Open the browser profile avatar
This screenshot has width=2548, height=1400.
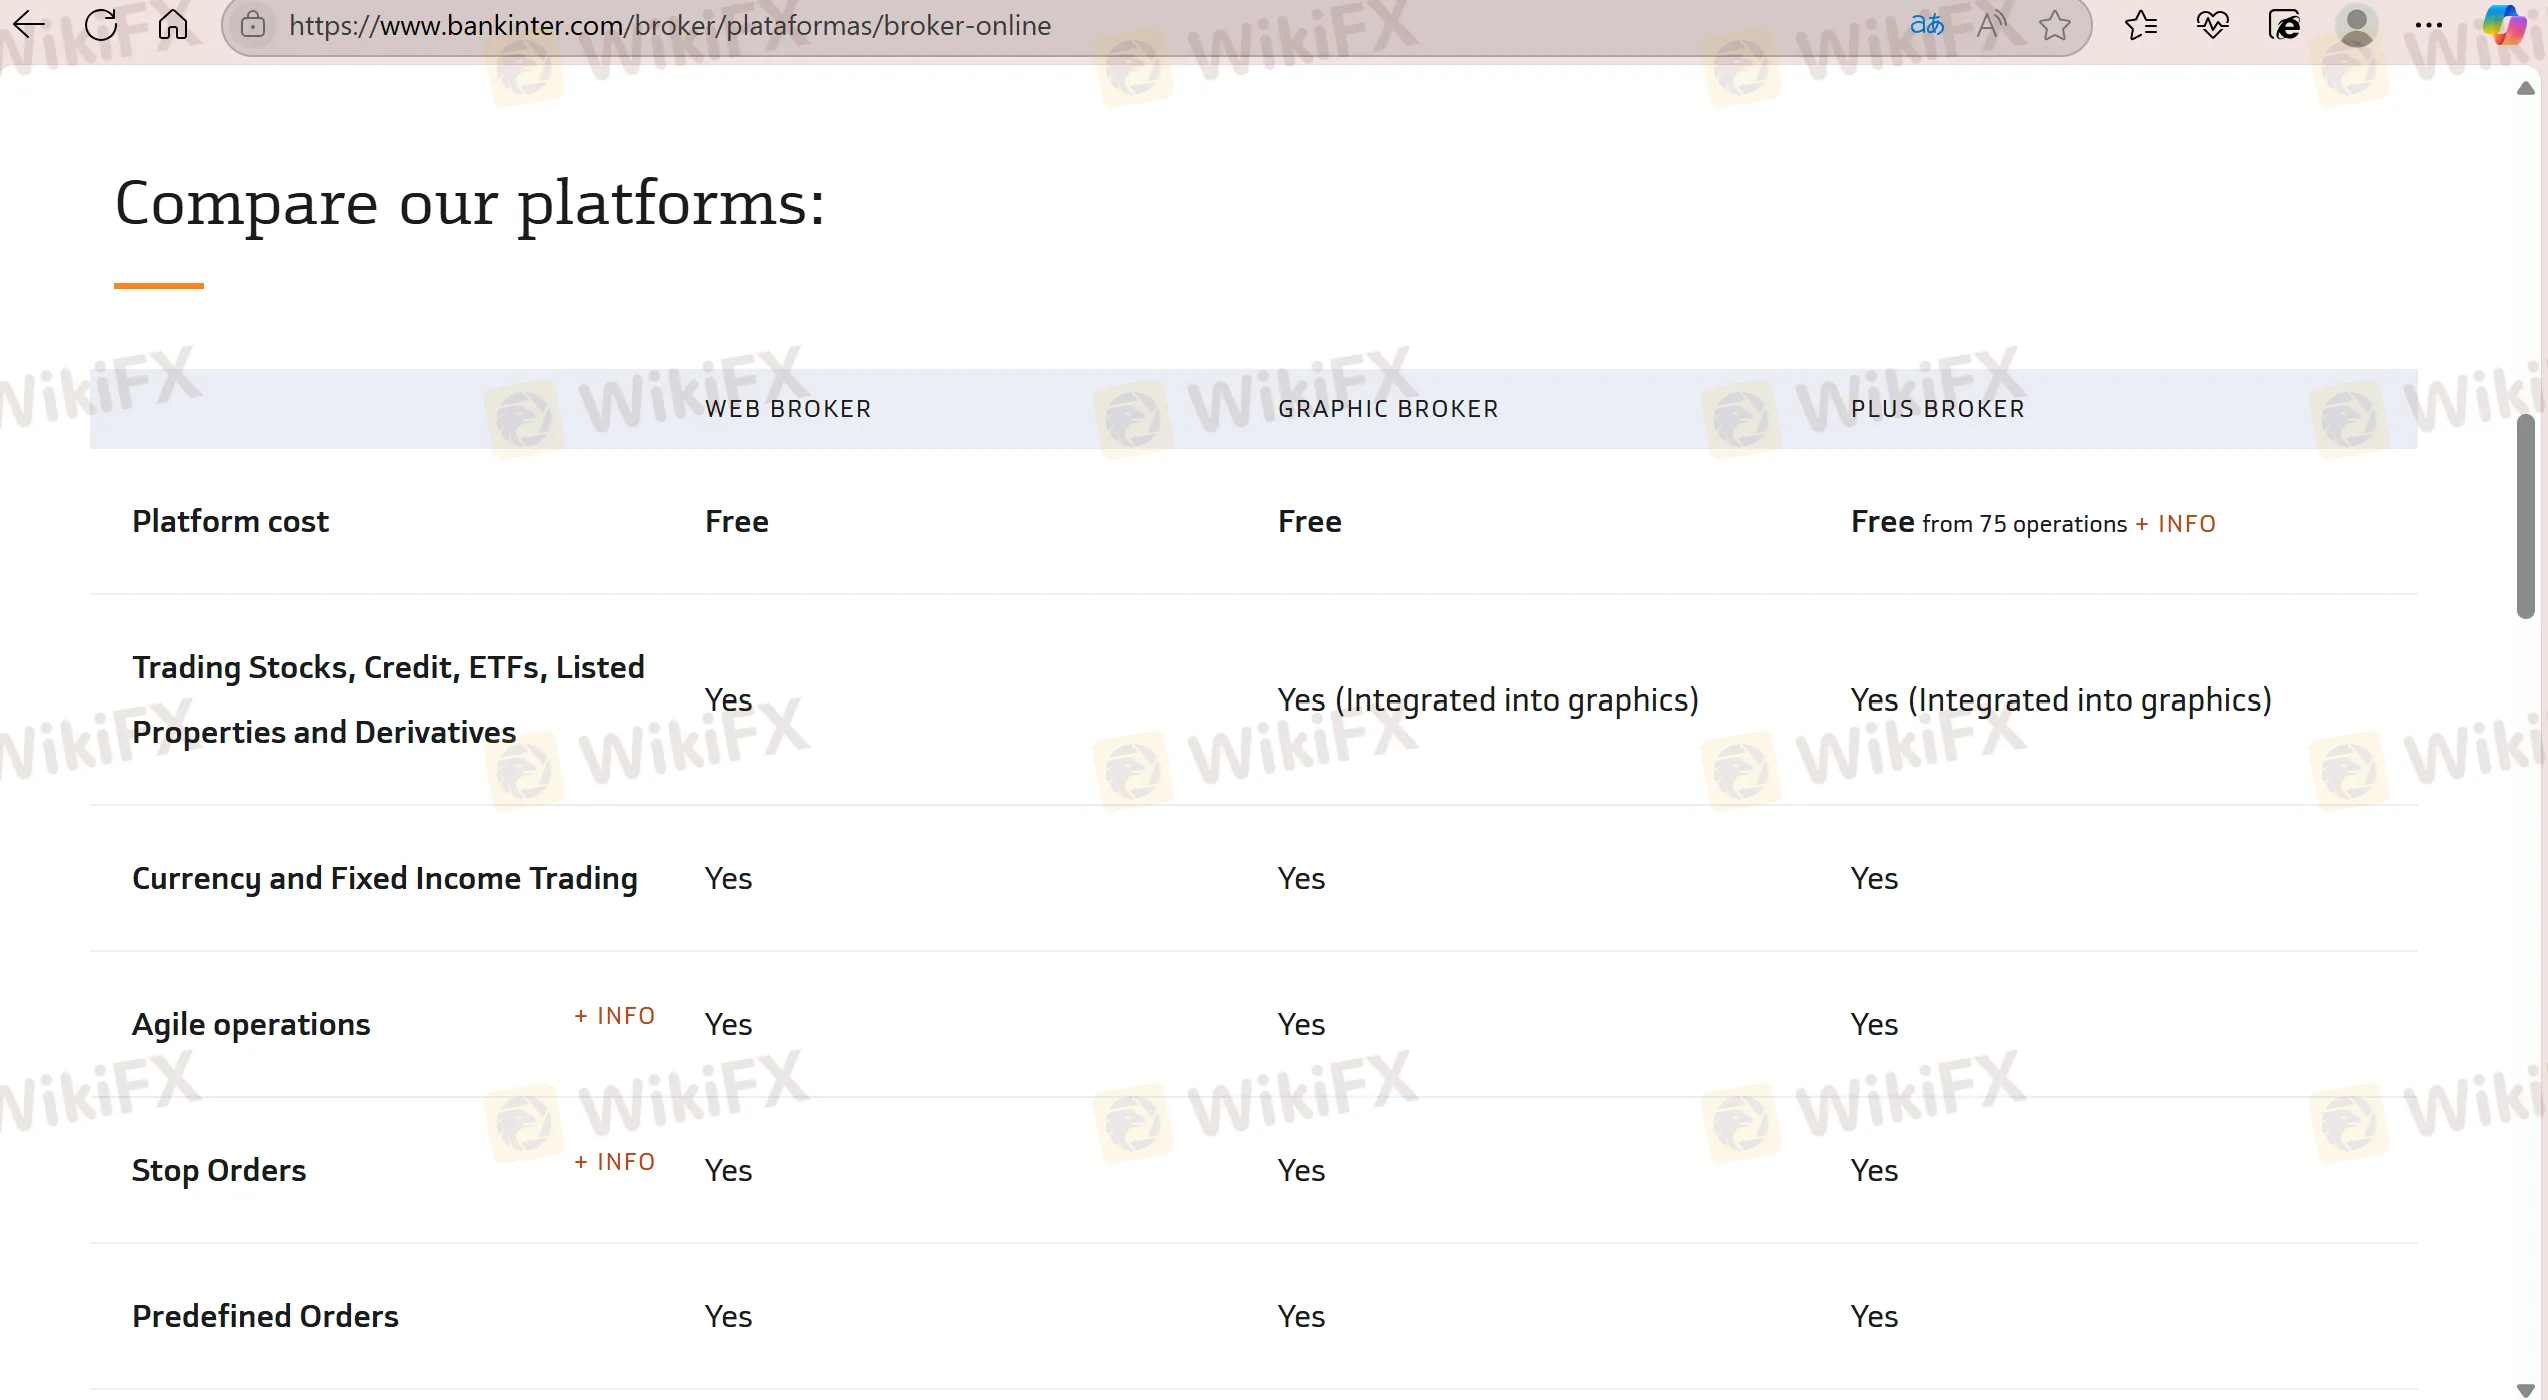click(x=2356, y=25)
